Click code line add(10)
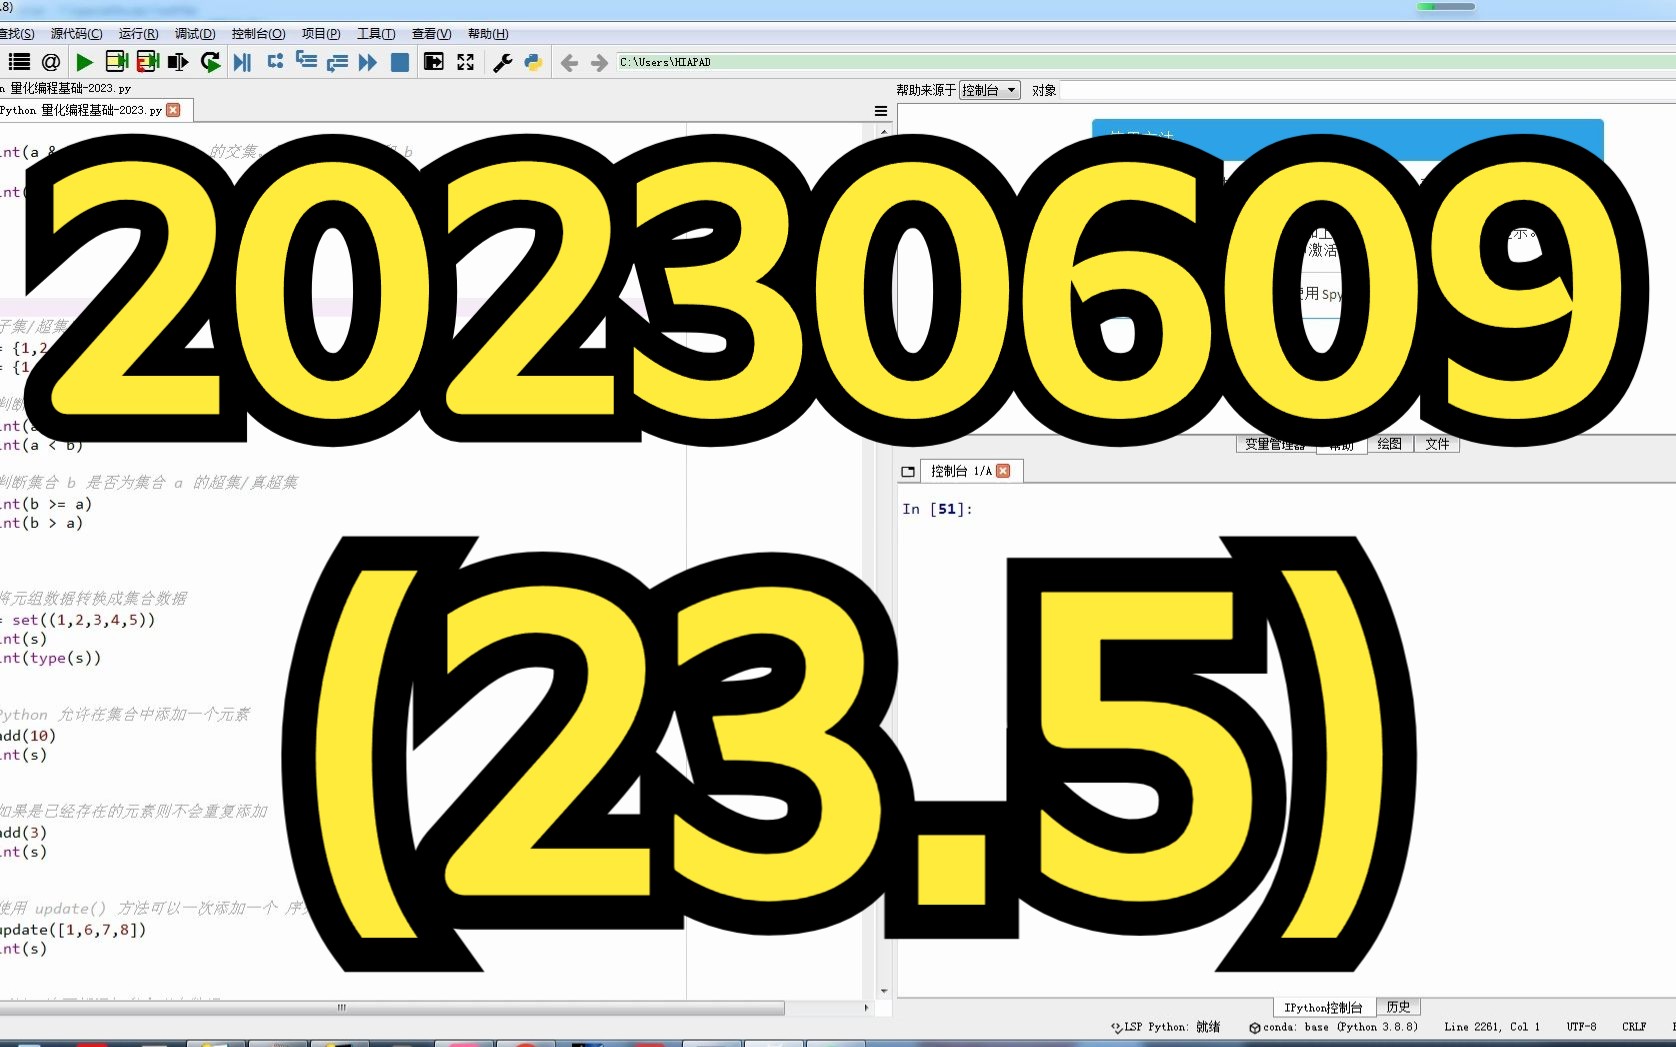 point(28,736)
